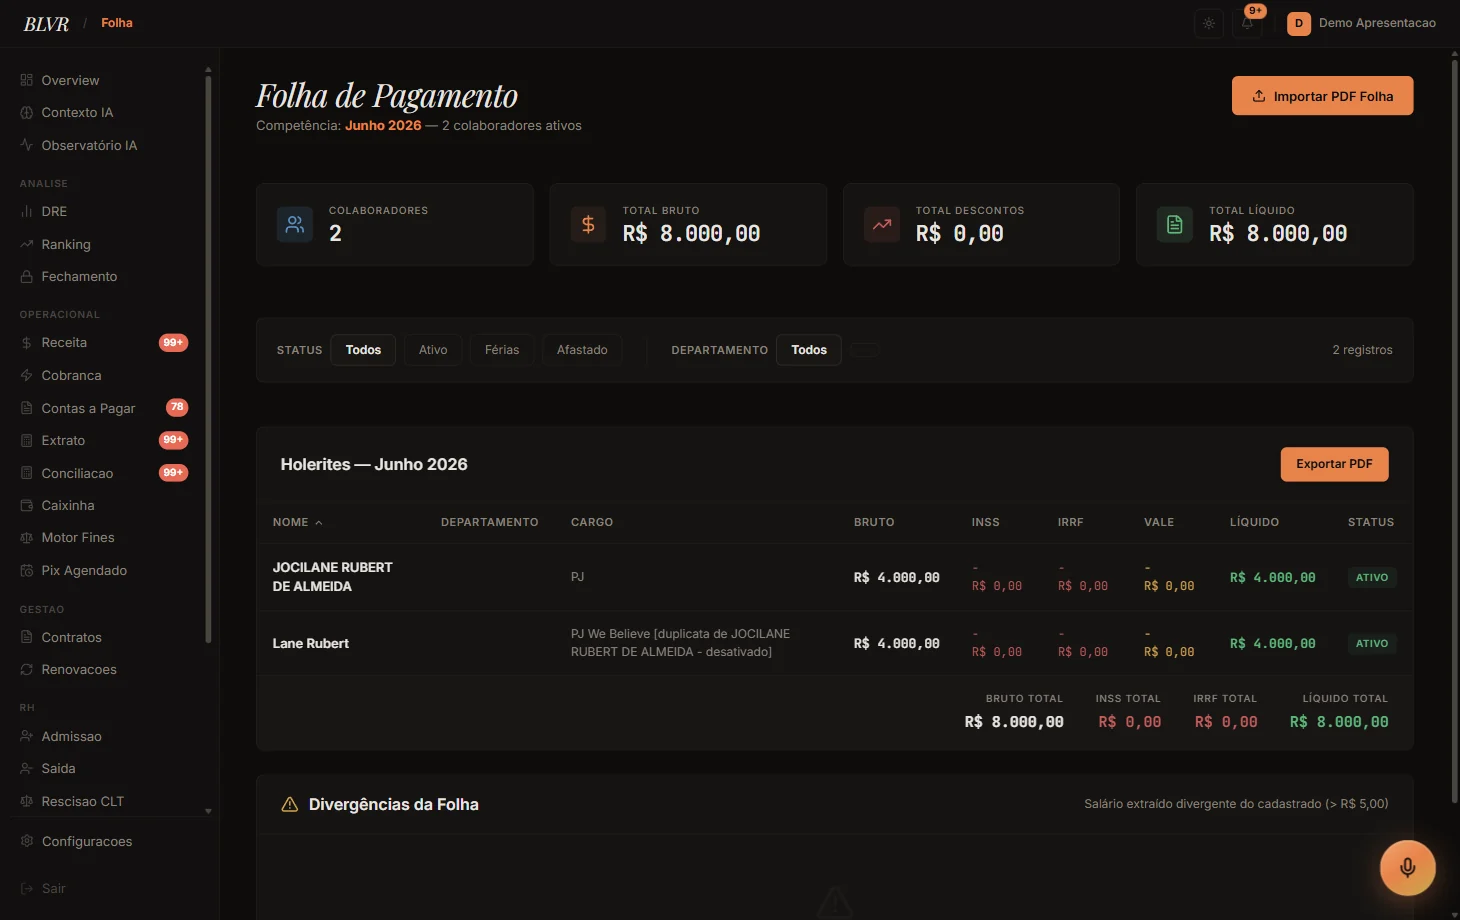
Task: Open the Fechamento lock icon
Action: coord(27,277)
